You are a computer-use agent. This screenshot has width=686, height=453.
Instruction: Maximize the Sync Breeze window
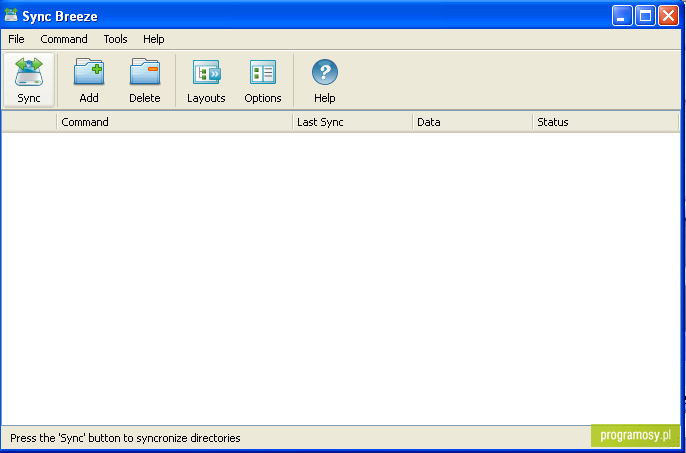[645, 16]
